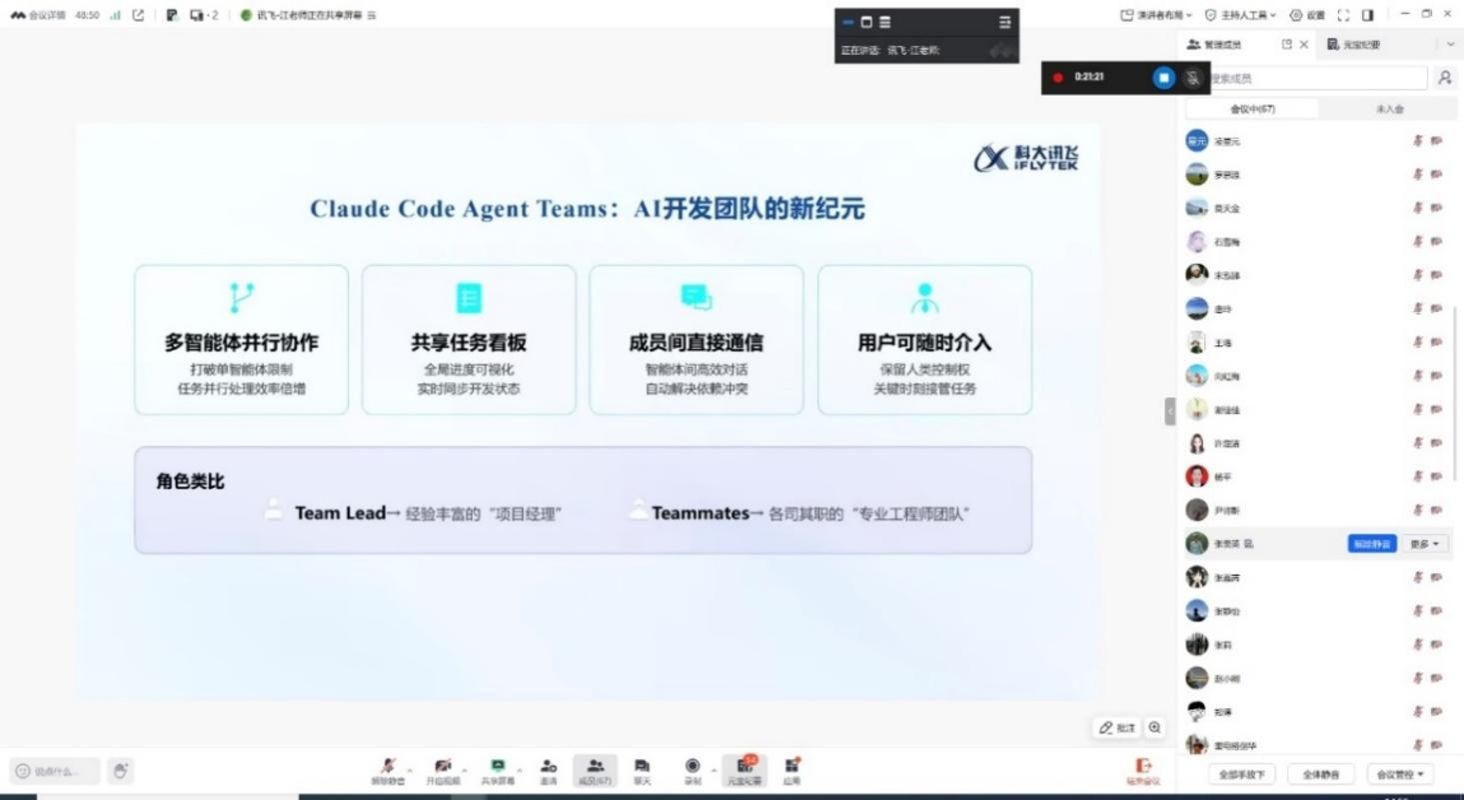Switch to the manage members tab
This screenshot has width=1464, height=800.
click(1214, 44)
